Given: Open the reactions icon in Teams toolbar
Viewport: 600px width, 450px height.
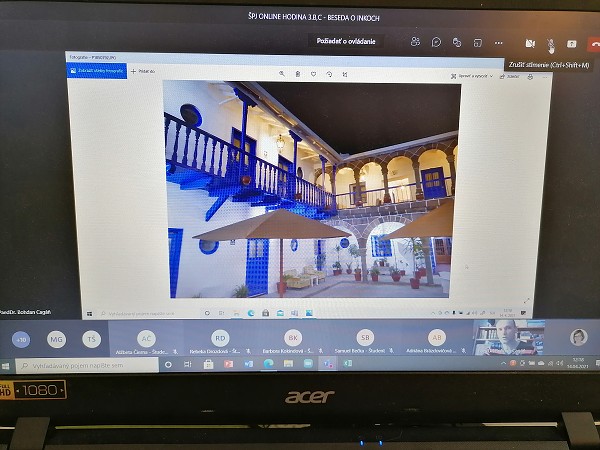Looking at the screenshot, I should pos(457,42).
